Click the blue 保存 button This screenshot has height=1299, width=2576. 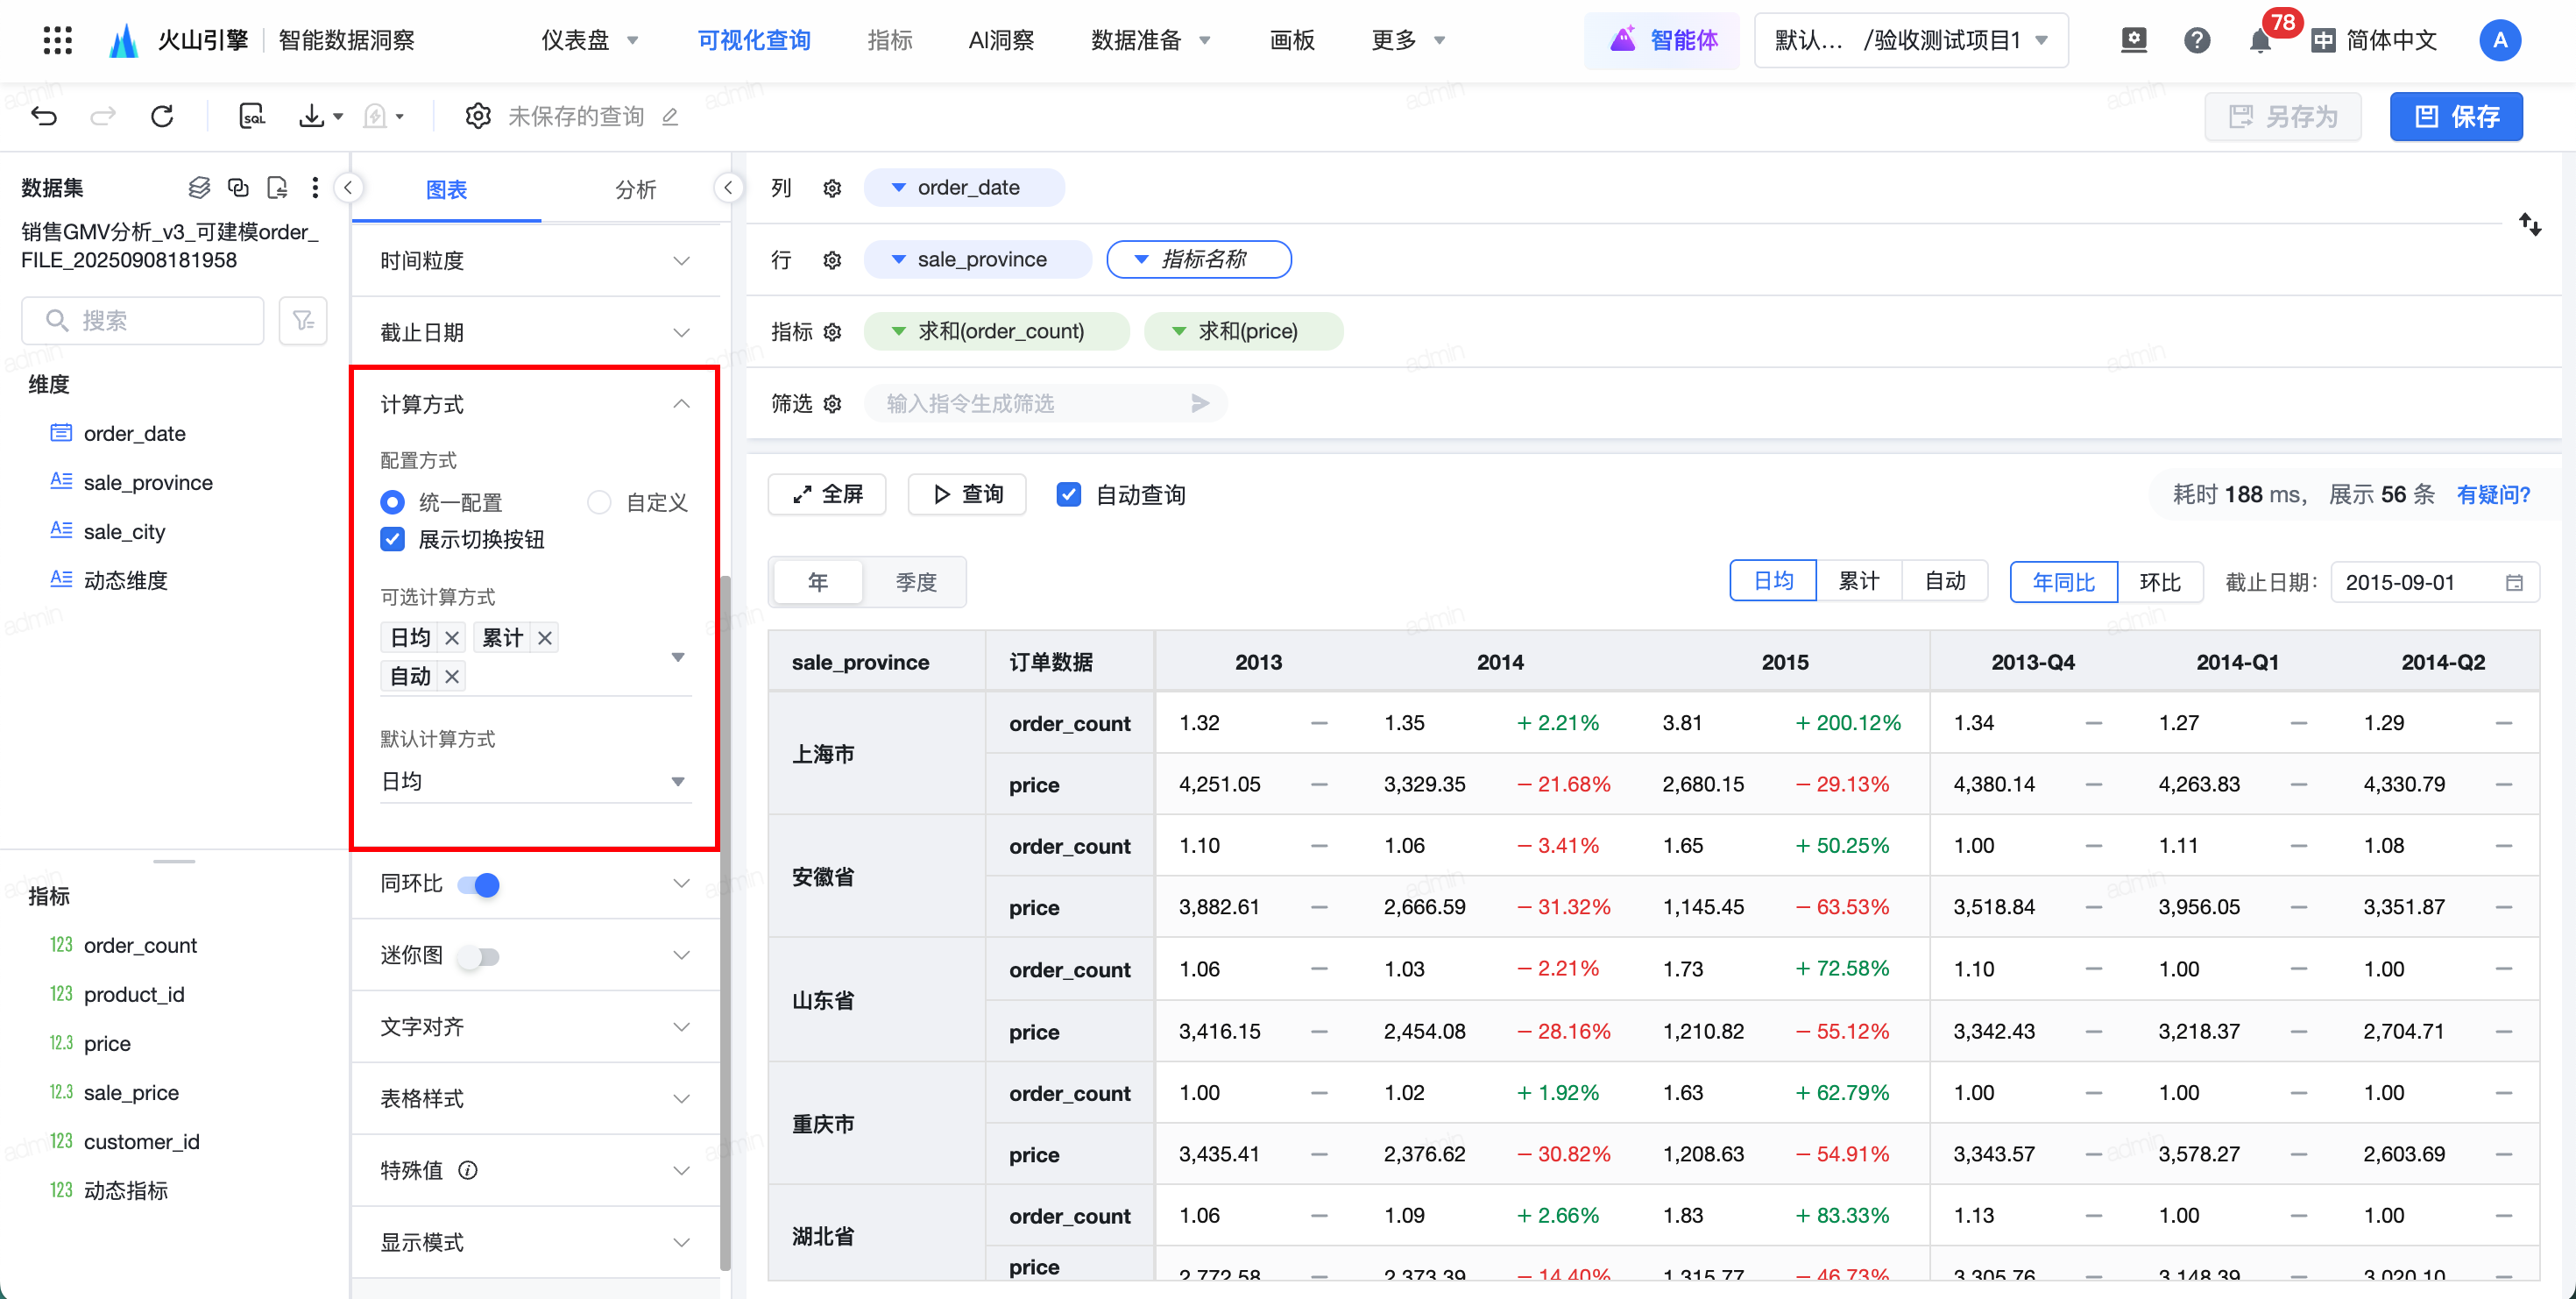pos(2455,116)
